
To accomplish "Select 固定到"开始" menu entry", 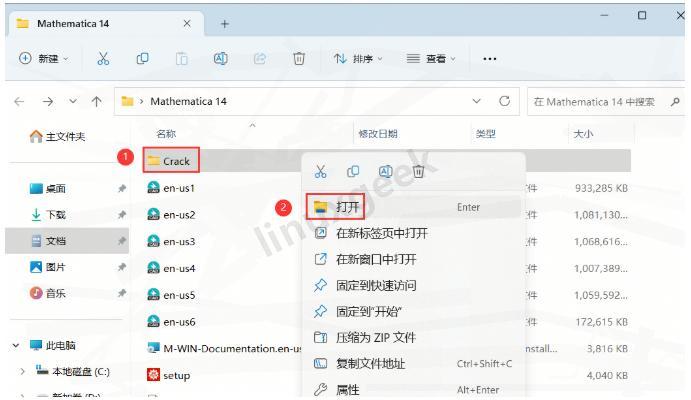I will click(413, 311).
